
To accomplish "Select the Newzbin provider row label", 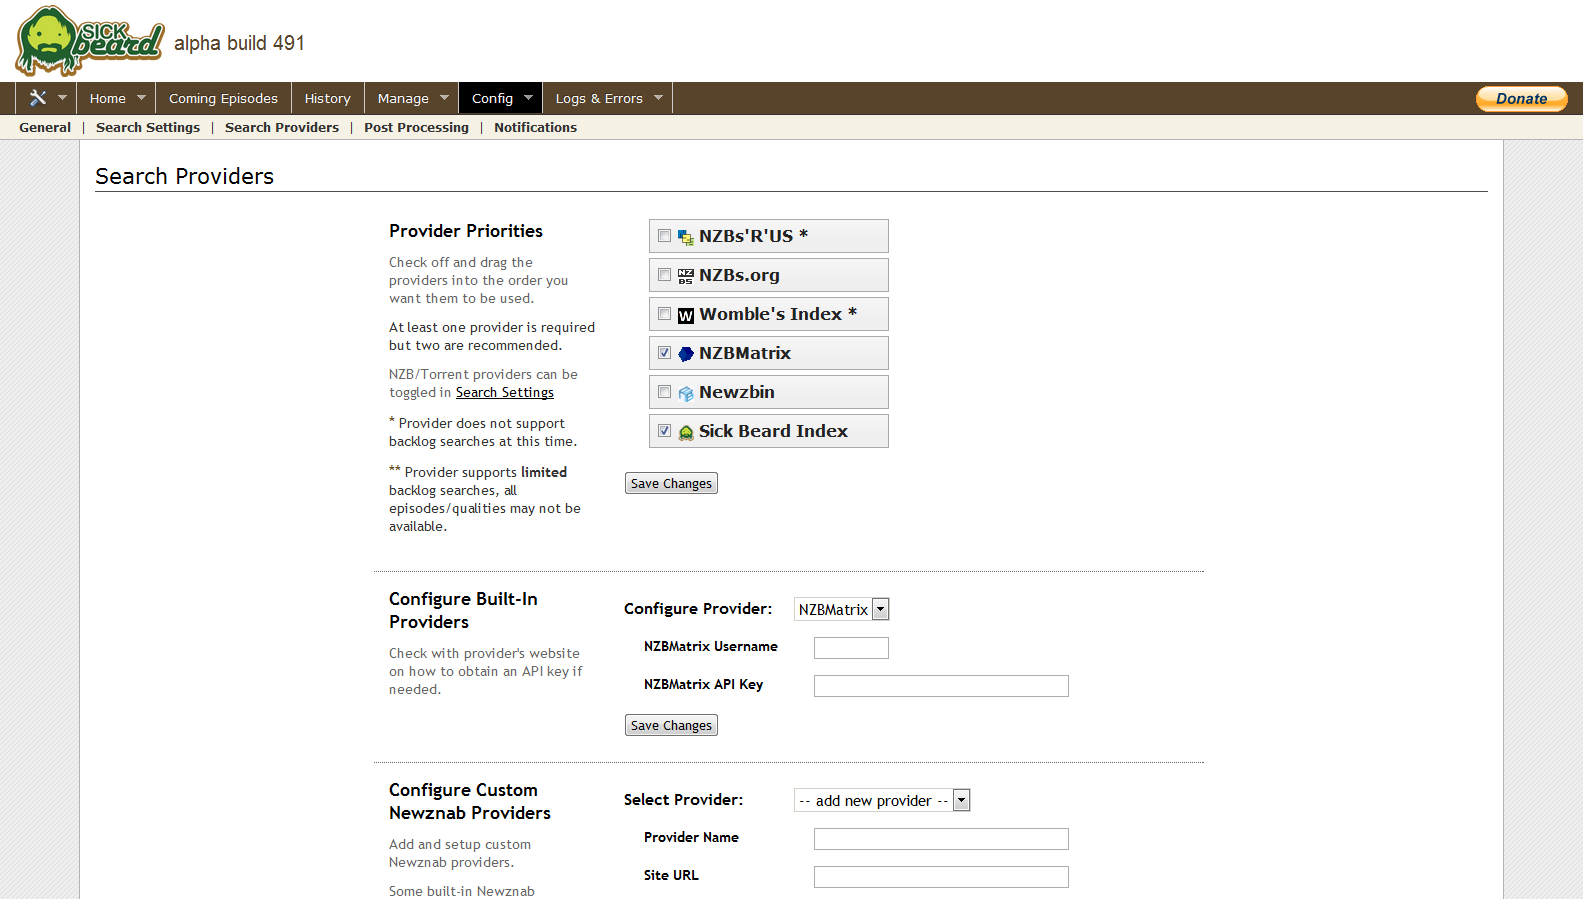I will 737,392.
